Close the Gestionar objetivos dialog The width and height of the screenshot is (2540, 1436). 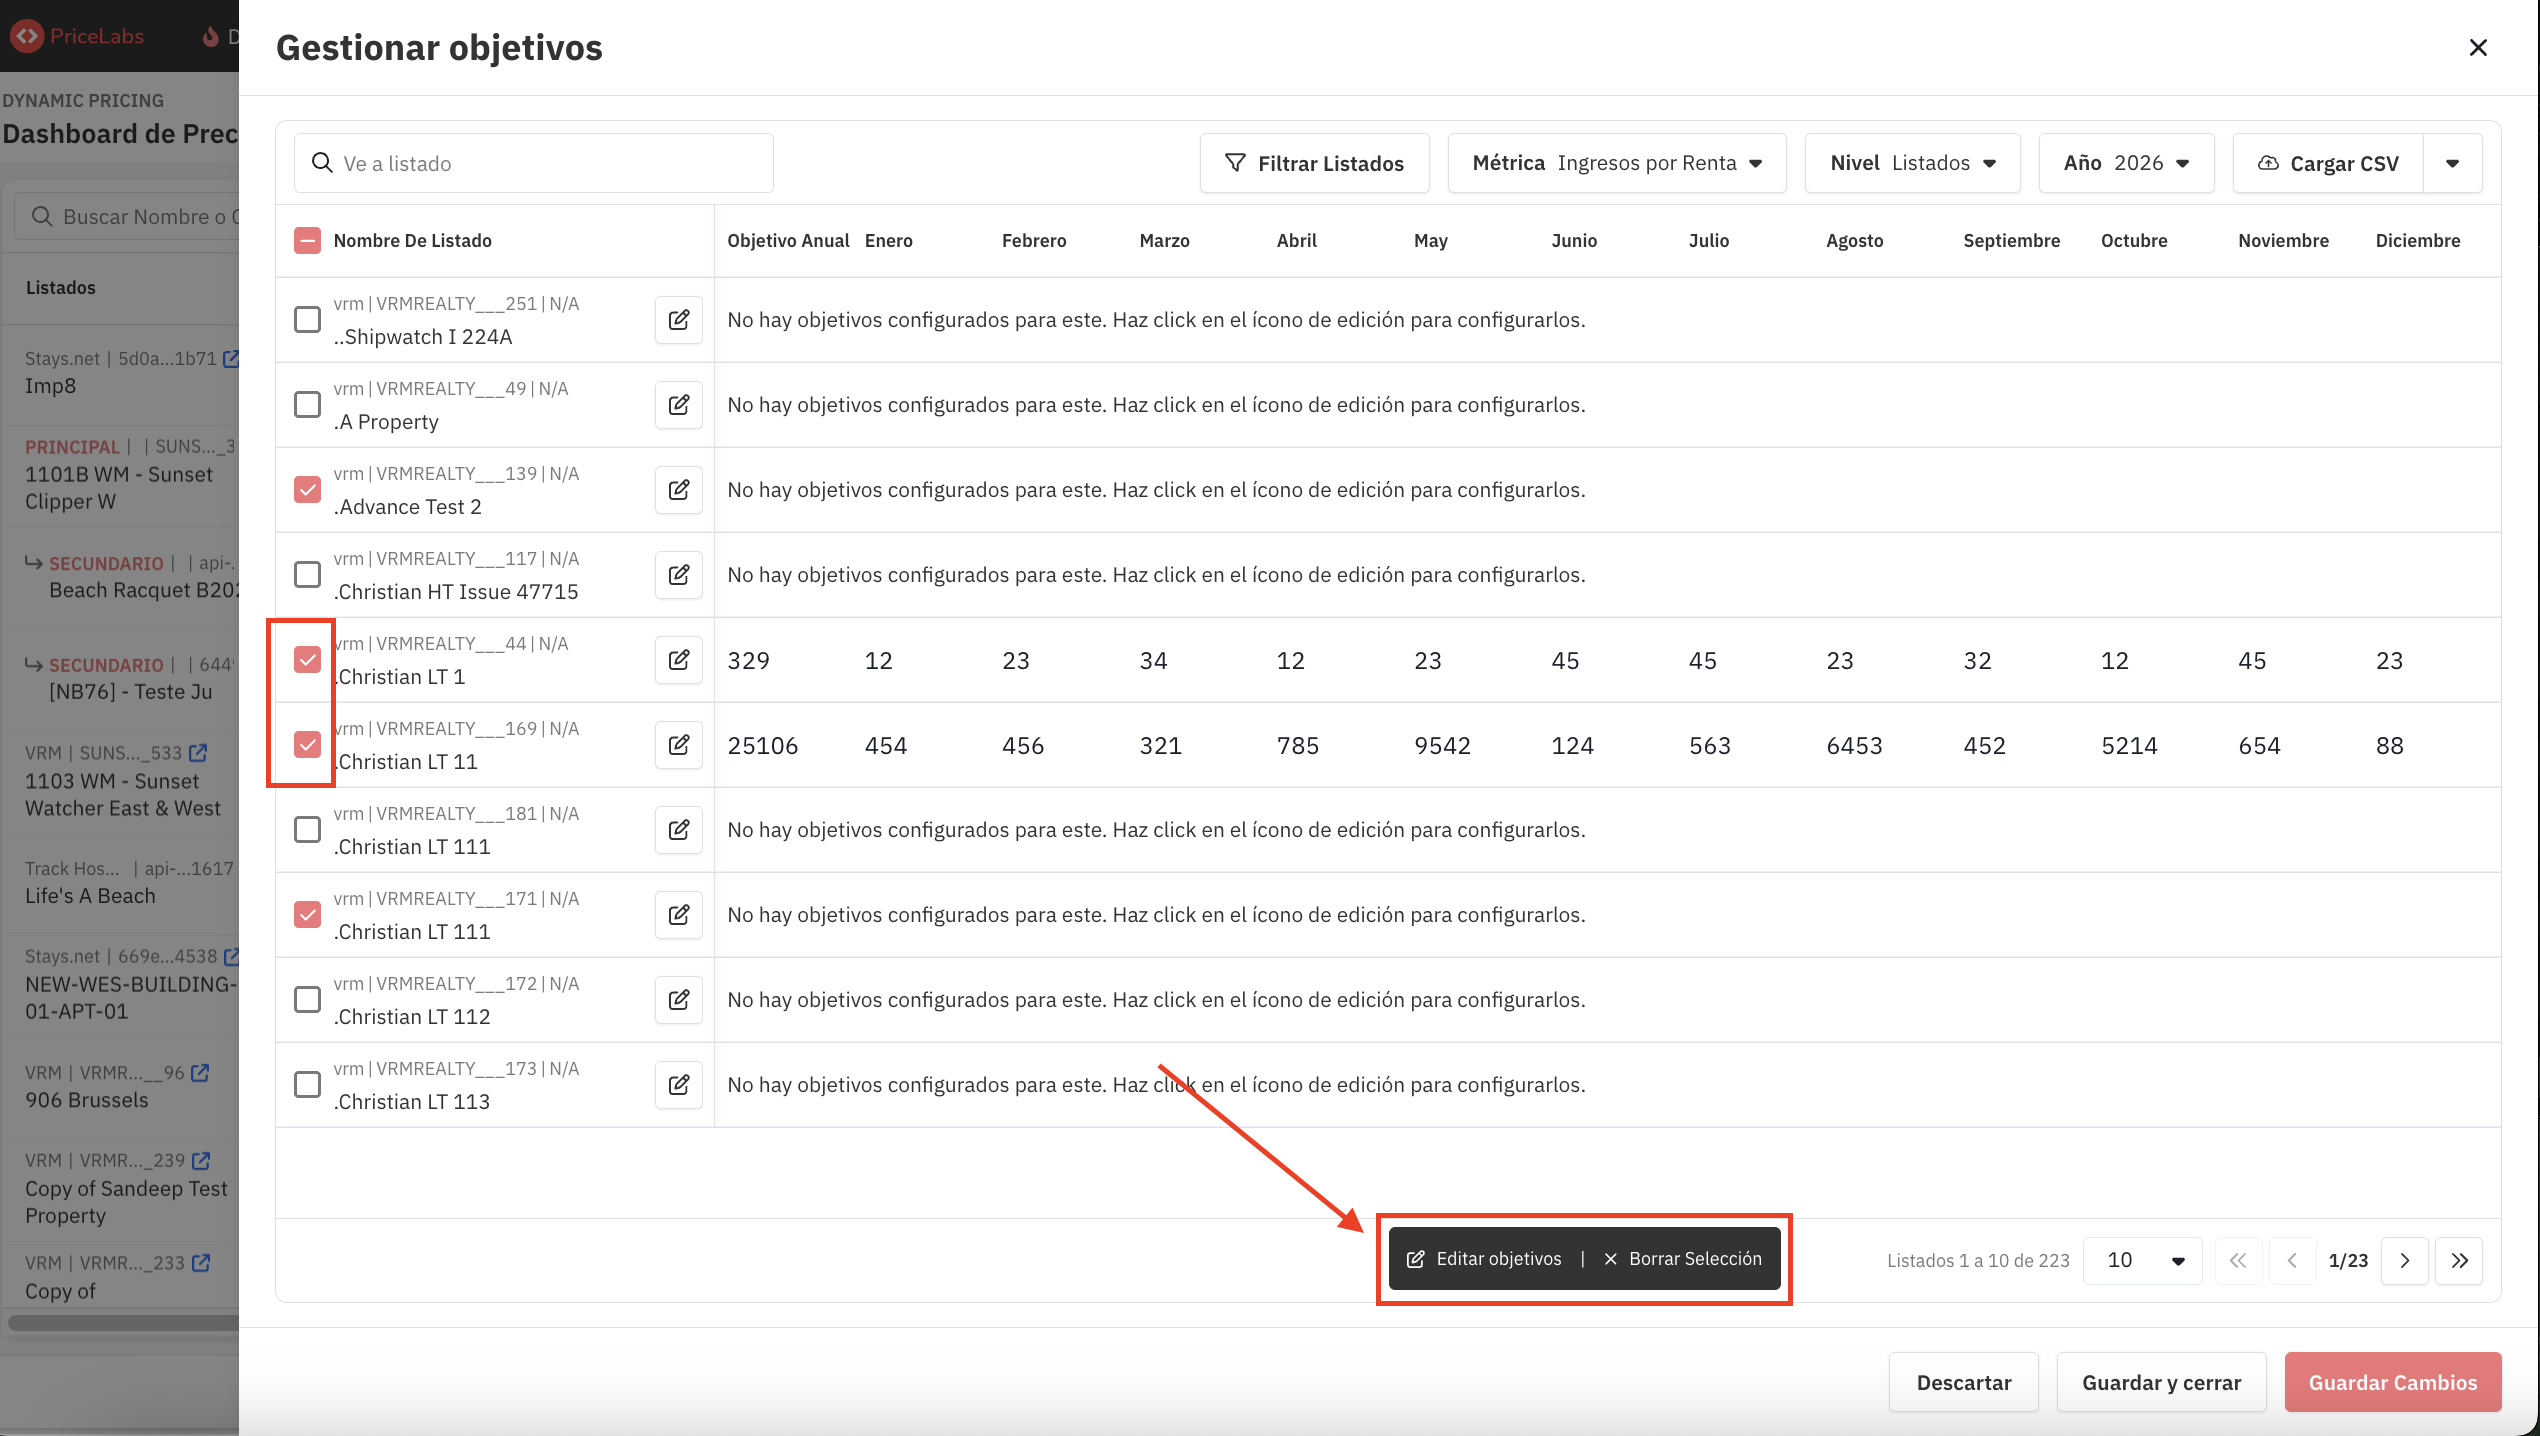coord(2478,48)
